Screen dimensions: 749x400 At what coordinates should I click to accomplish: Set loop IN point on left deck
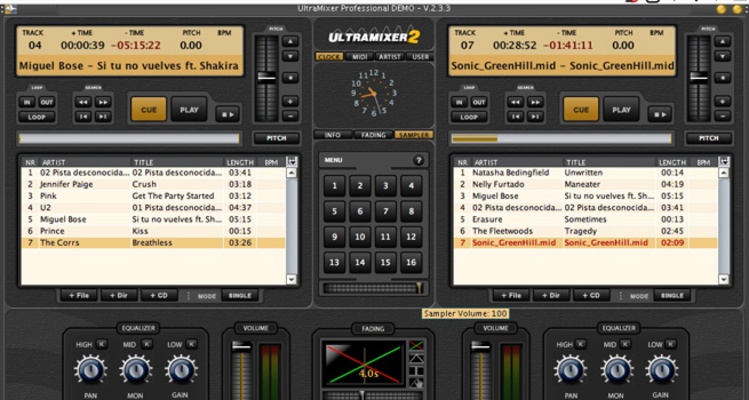point(27,102)
